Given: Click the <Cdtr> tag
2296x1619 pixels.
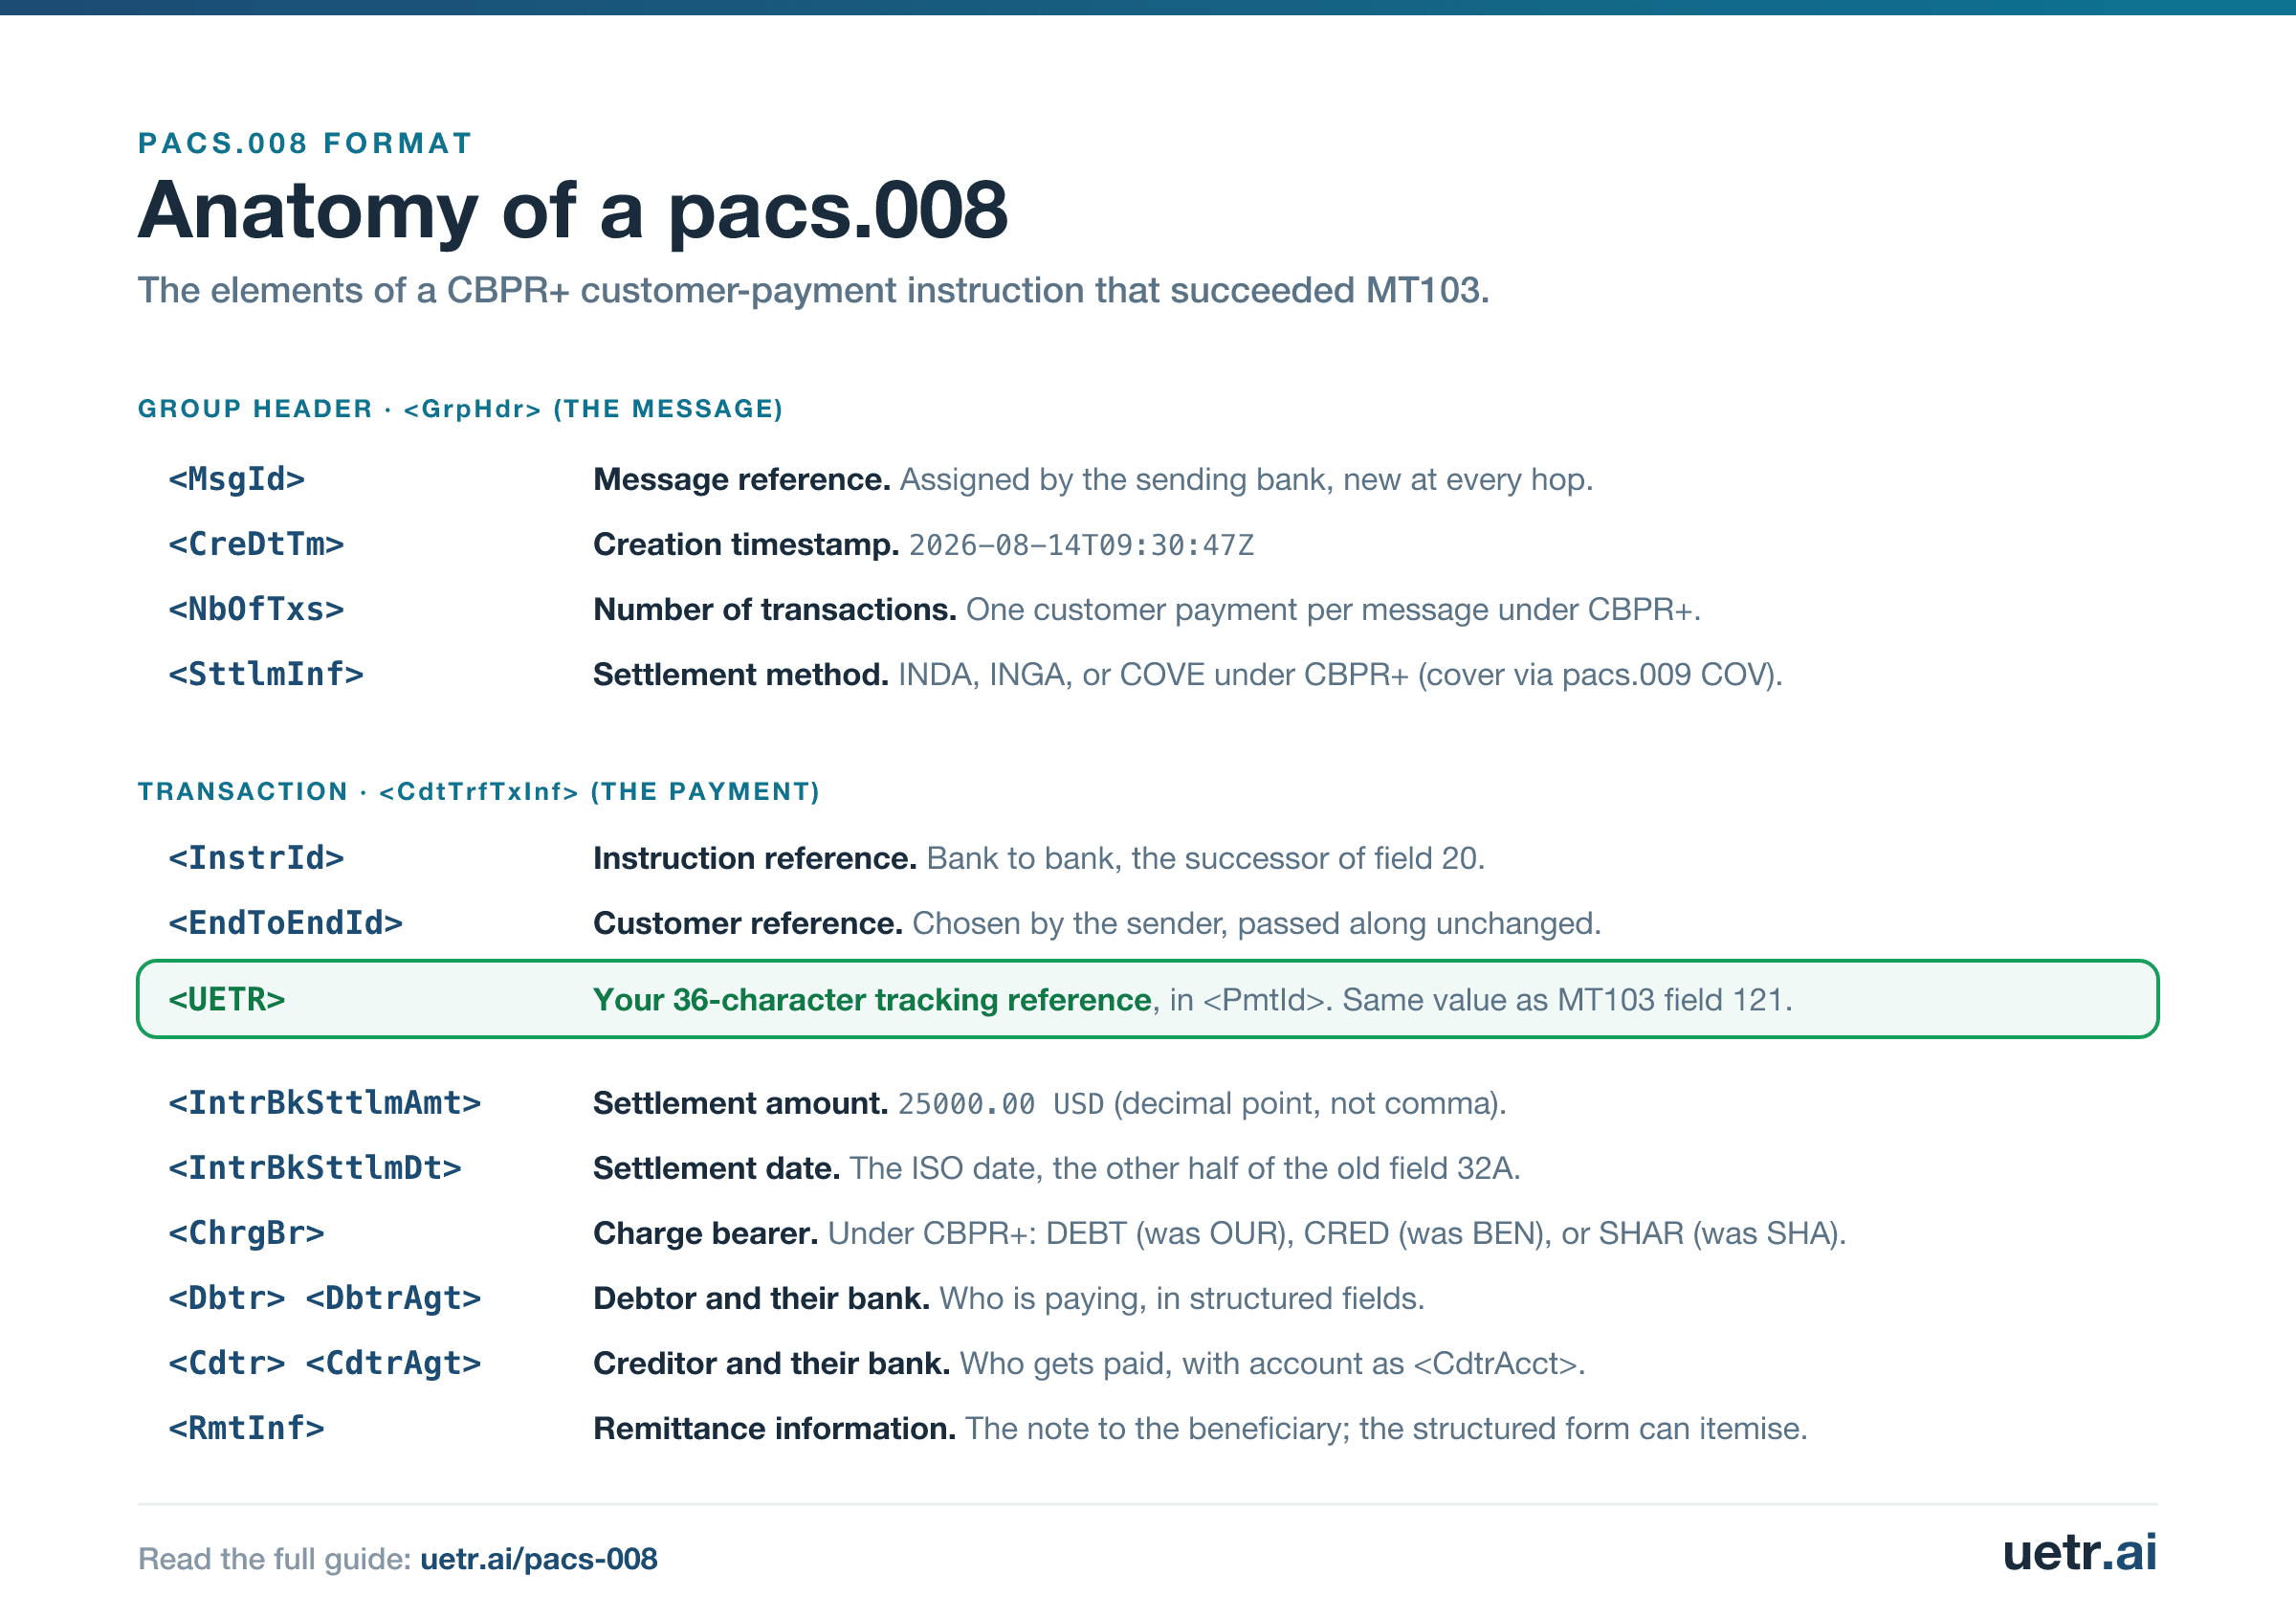Looking at the screenshot, I should pyautogui.click(x=226, y=1363).
